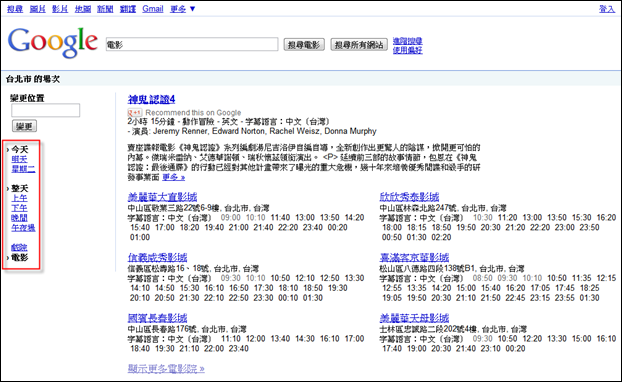This screenshot has height=382, width=622.
Task: Click the cast line starting Jeremy Renner
Action: (265, 131)
